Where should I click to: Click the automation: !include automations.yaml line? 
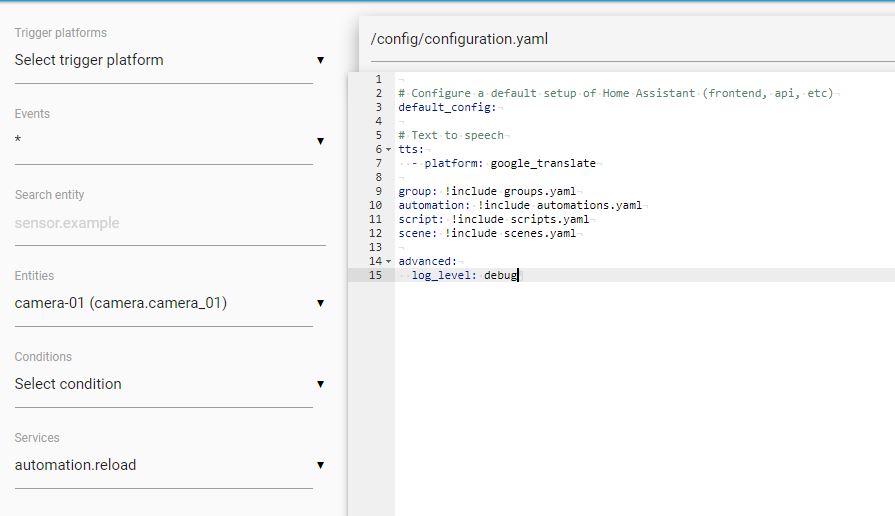coord(520,205)
